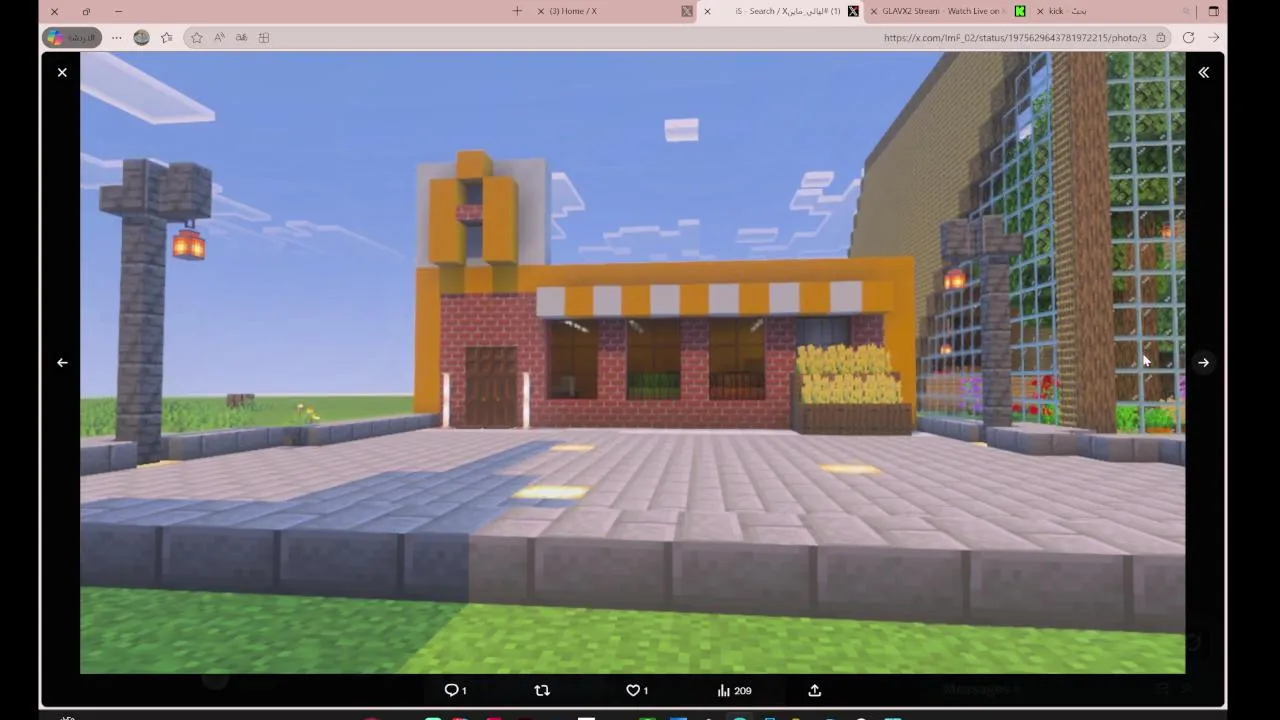Switch to the Search / X tab
The height and width of the screenshot is (720, 1280).
tap(780, 11)
